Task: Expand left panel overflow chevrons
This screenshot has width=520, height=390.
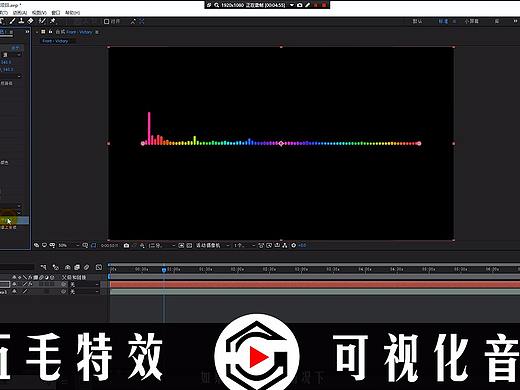Action: tap(27, 32)
